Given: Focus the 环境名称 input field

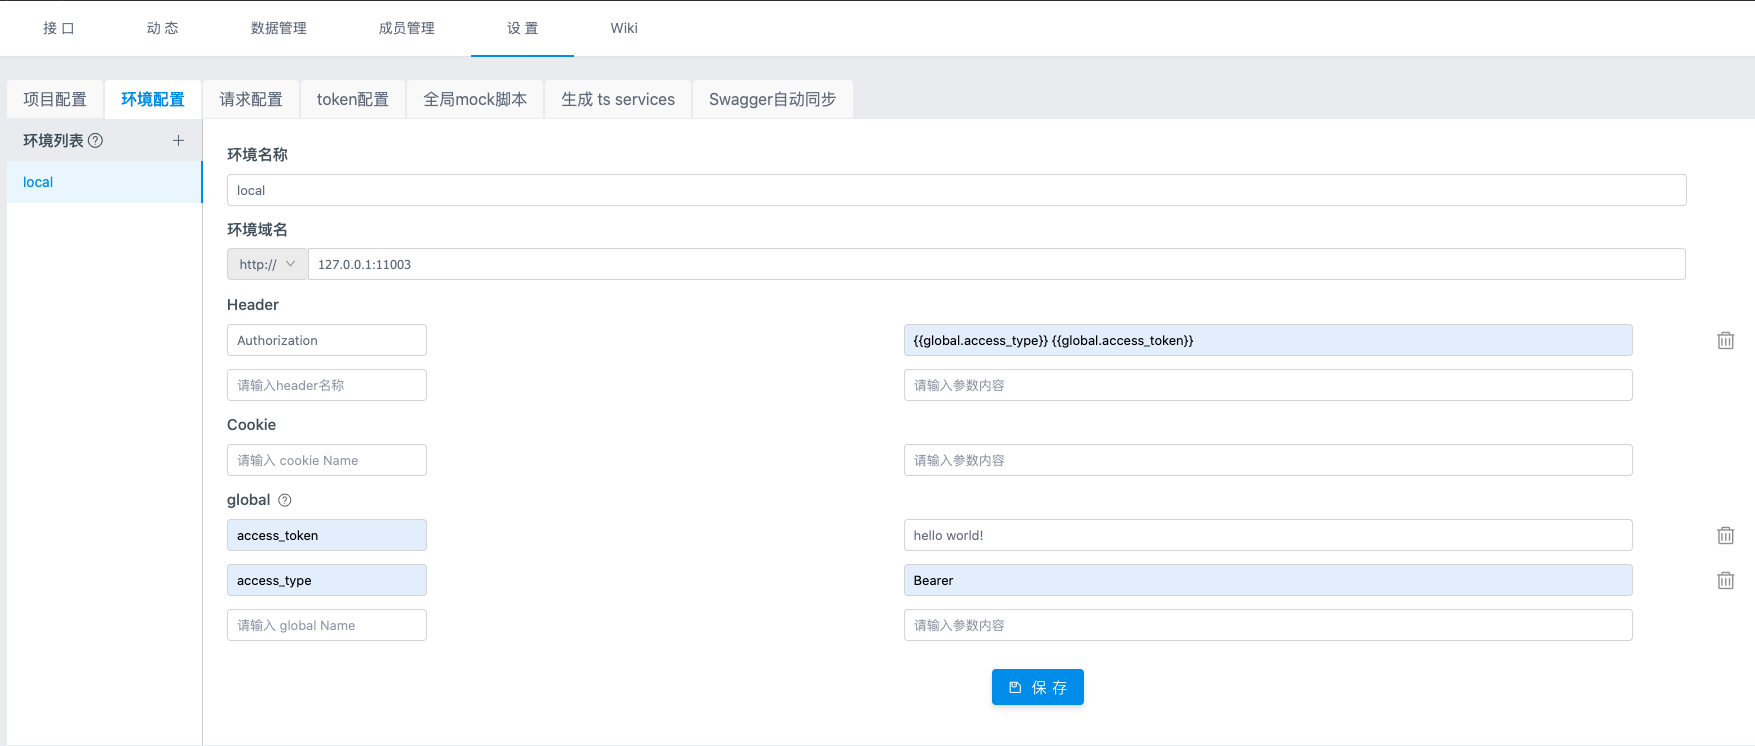Looking at the screenshot, I should [x=956, y=191].
